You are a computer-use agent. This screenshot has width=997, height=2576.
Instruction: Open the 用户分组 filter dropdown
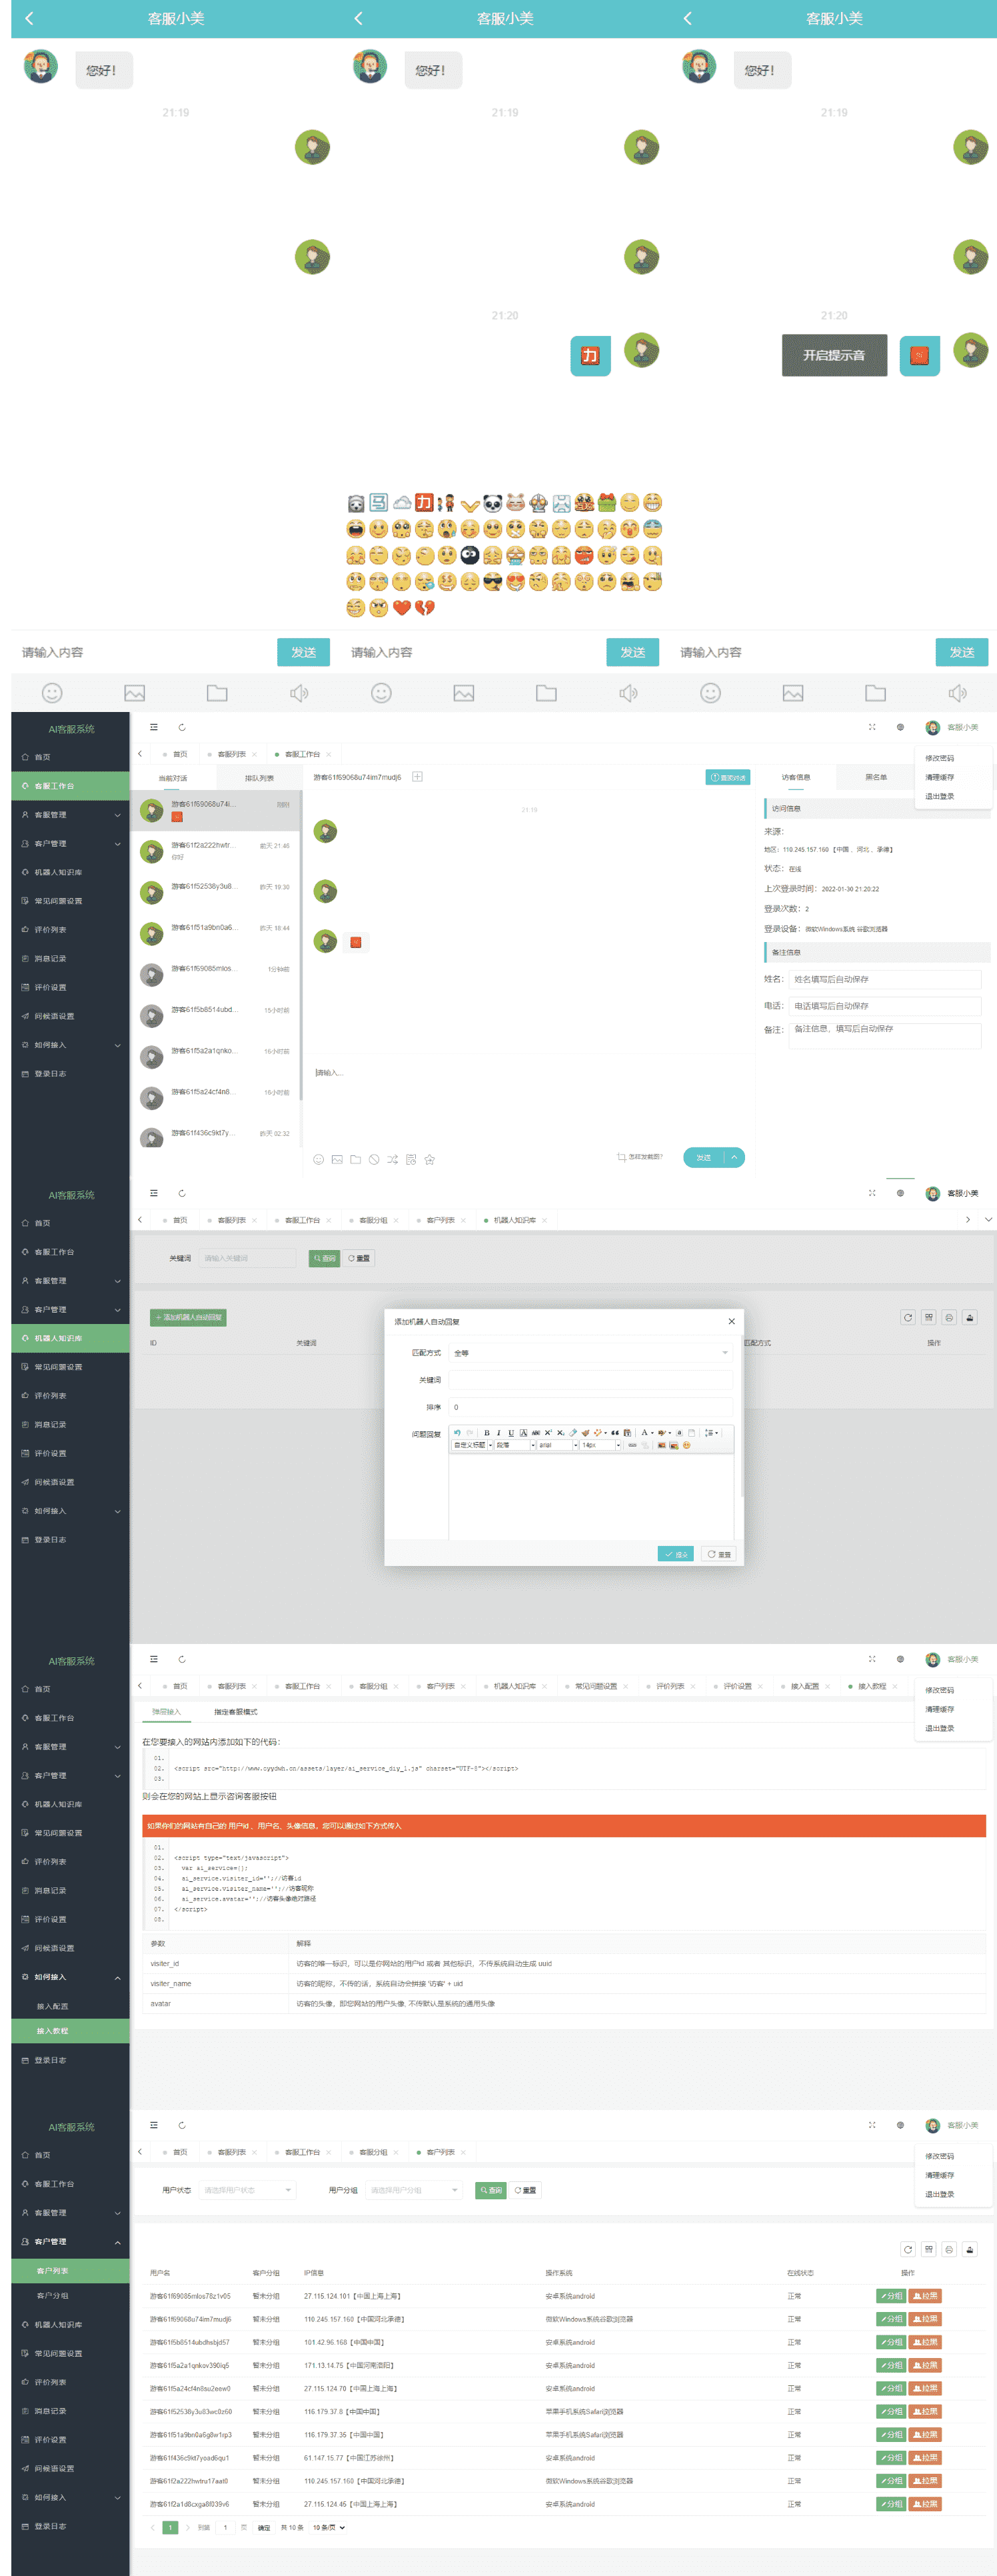(x=413, y=2190)
